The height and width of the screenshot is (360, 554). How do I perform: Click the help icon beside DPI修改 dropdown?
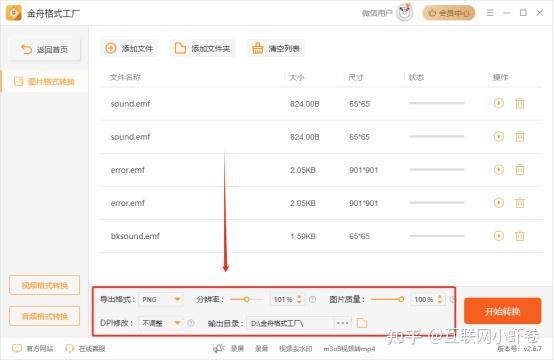(191, 323)
